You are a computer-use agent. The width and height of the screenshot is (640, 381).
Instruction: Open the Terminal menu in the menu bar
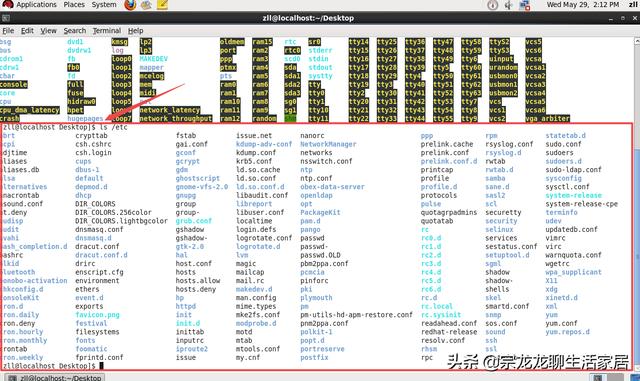(107, 31)
